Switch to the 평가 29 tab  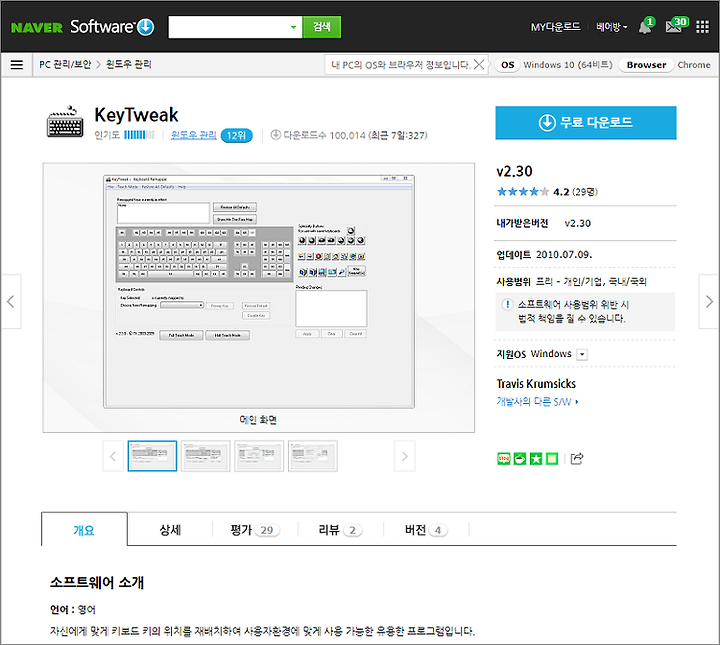coord(255,530)
